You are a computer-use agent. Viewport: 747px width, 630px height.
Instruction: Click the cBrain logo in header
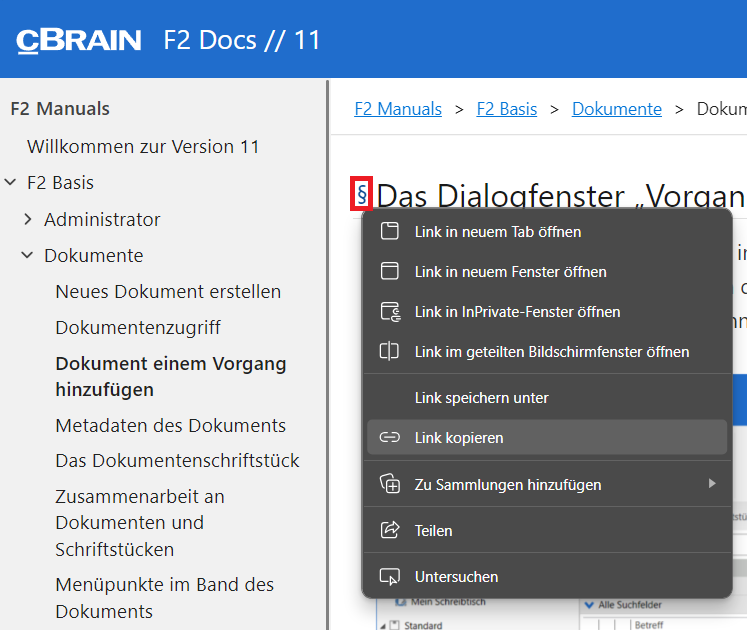click(78, 40)
